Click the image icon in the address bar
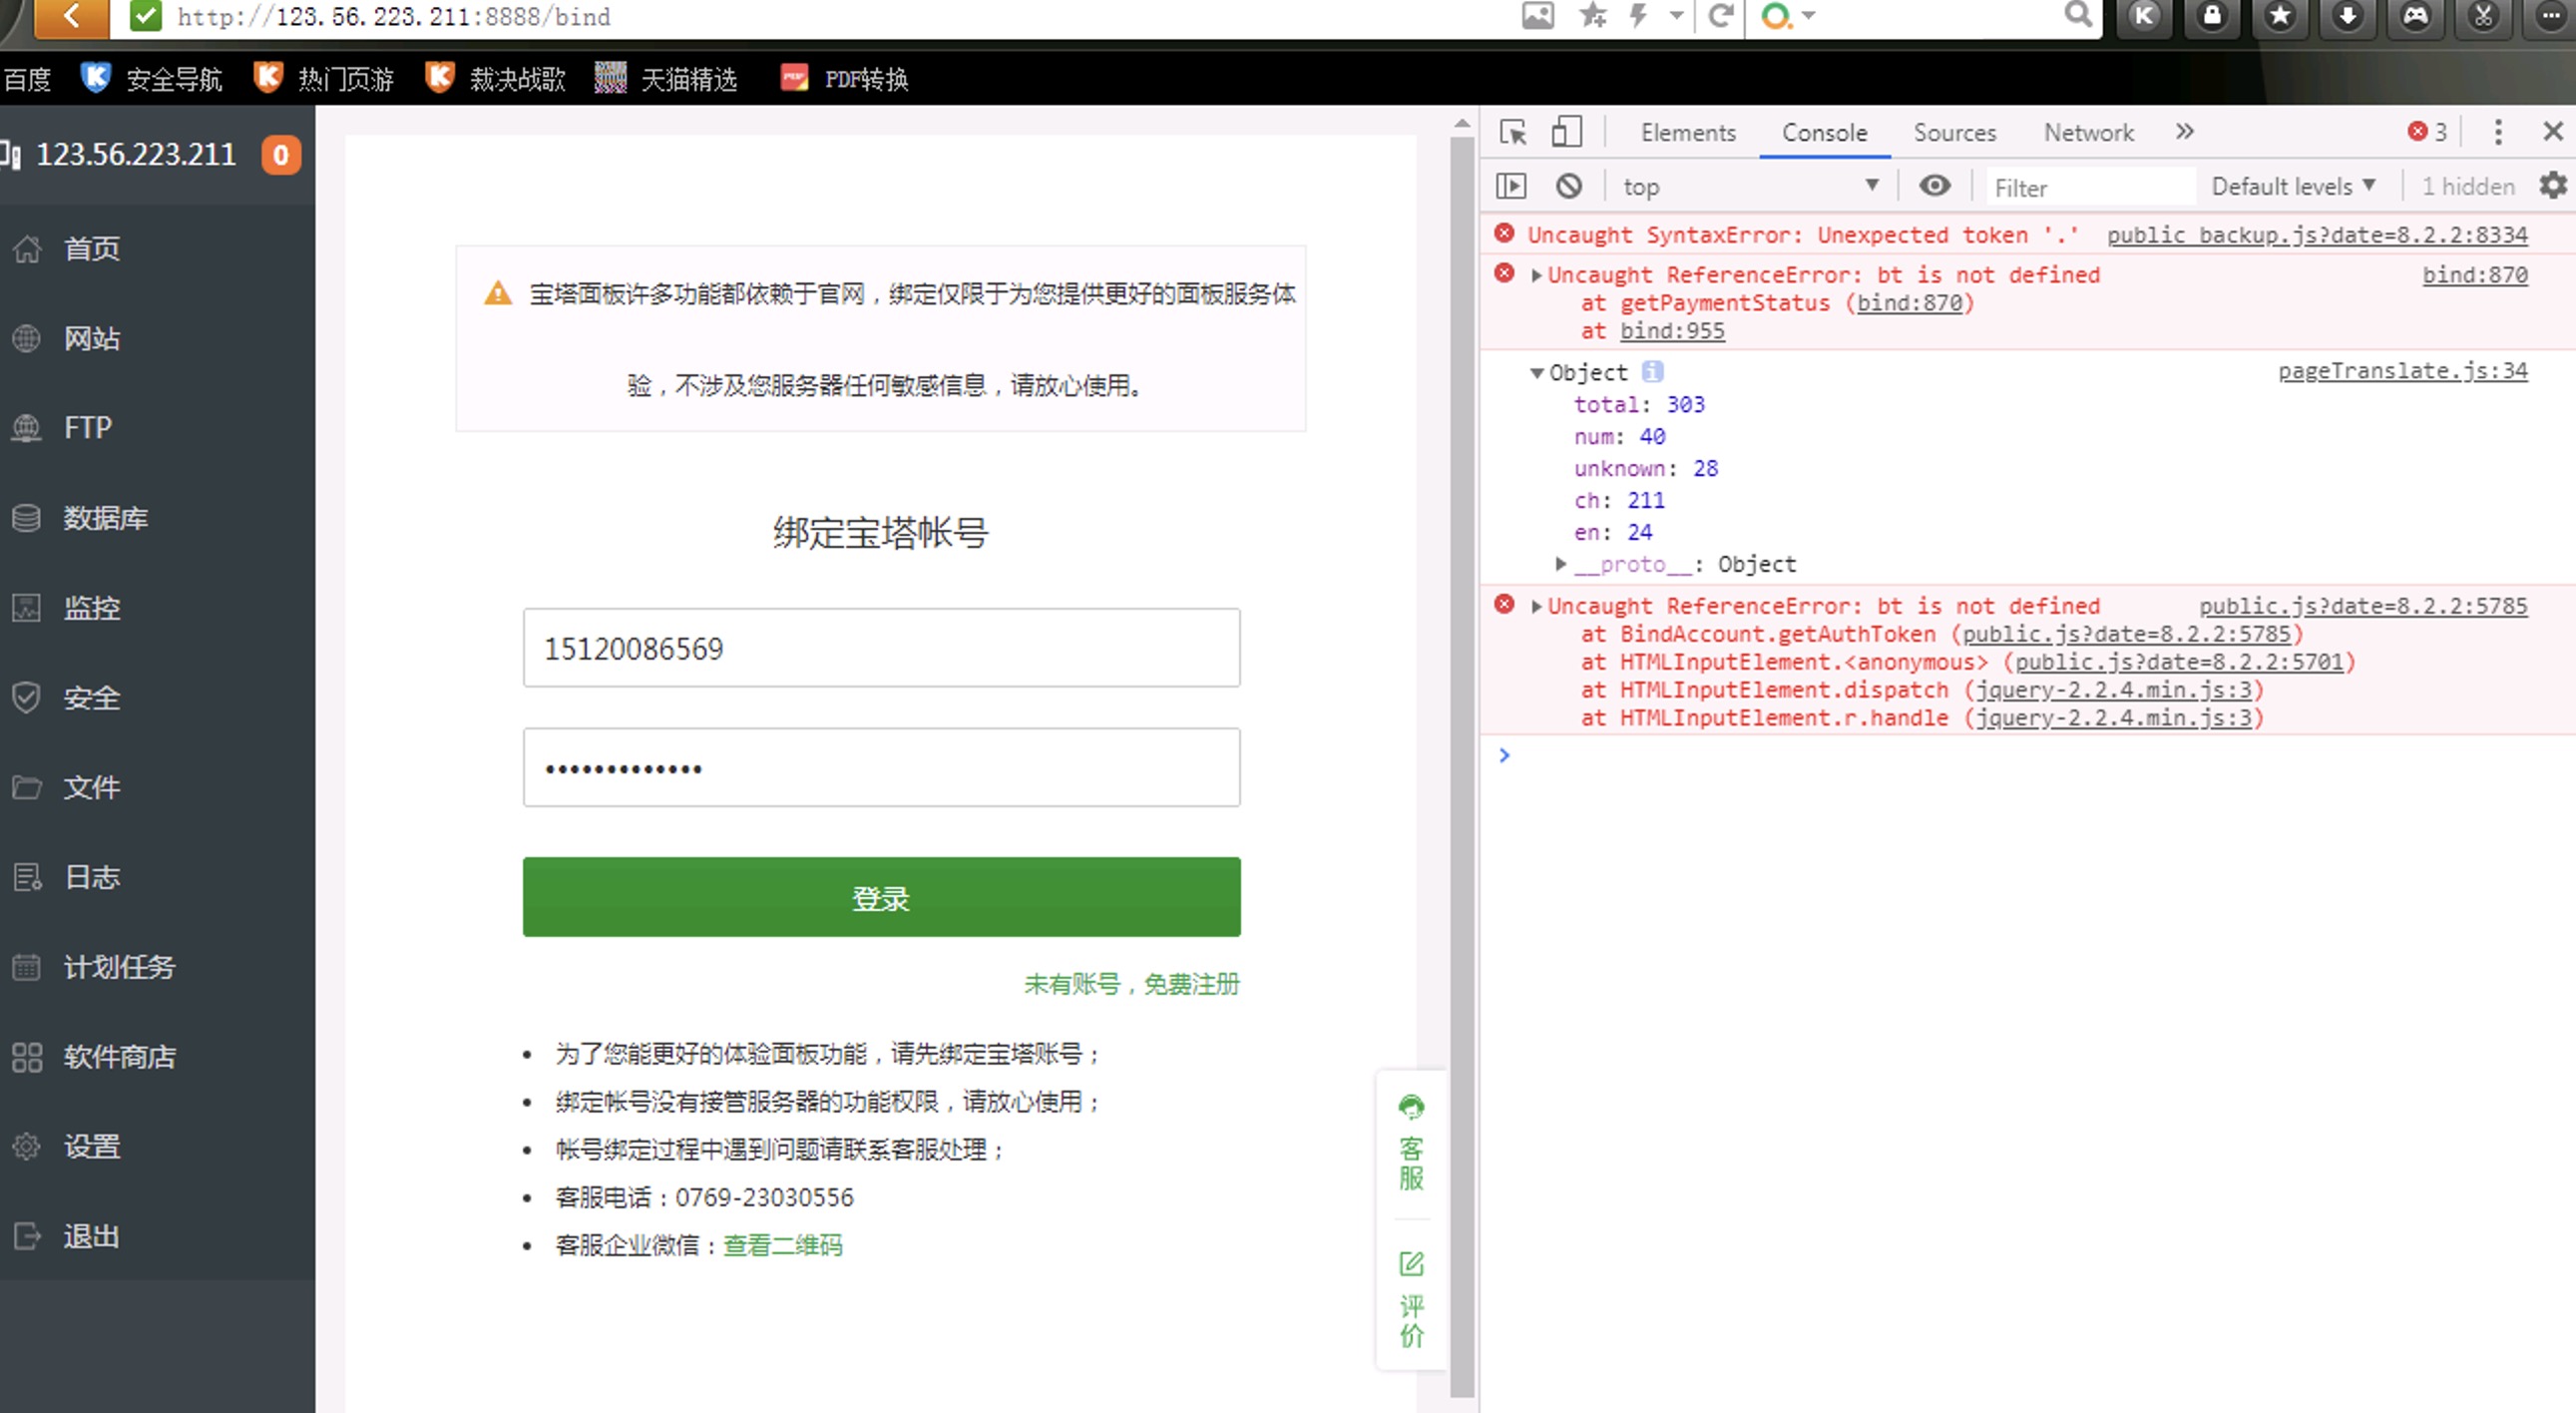 [1537, 16]
